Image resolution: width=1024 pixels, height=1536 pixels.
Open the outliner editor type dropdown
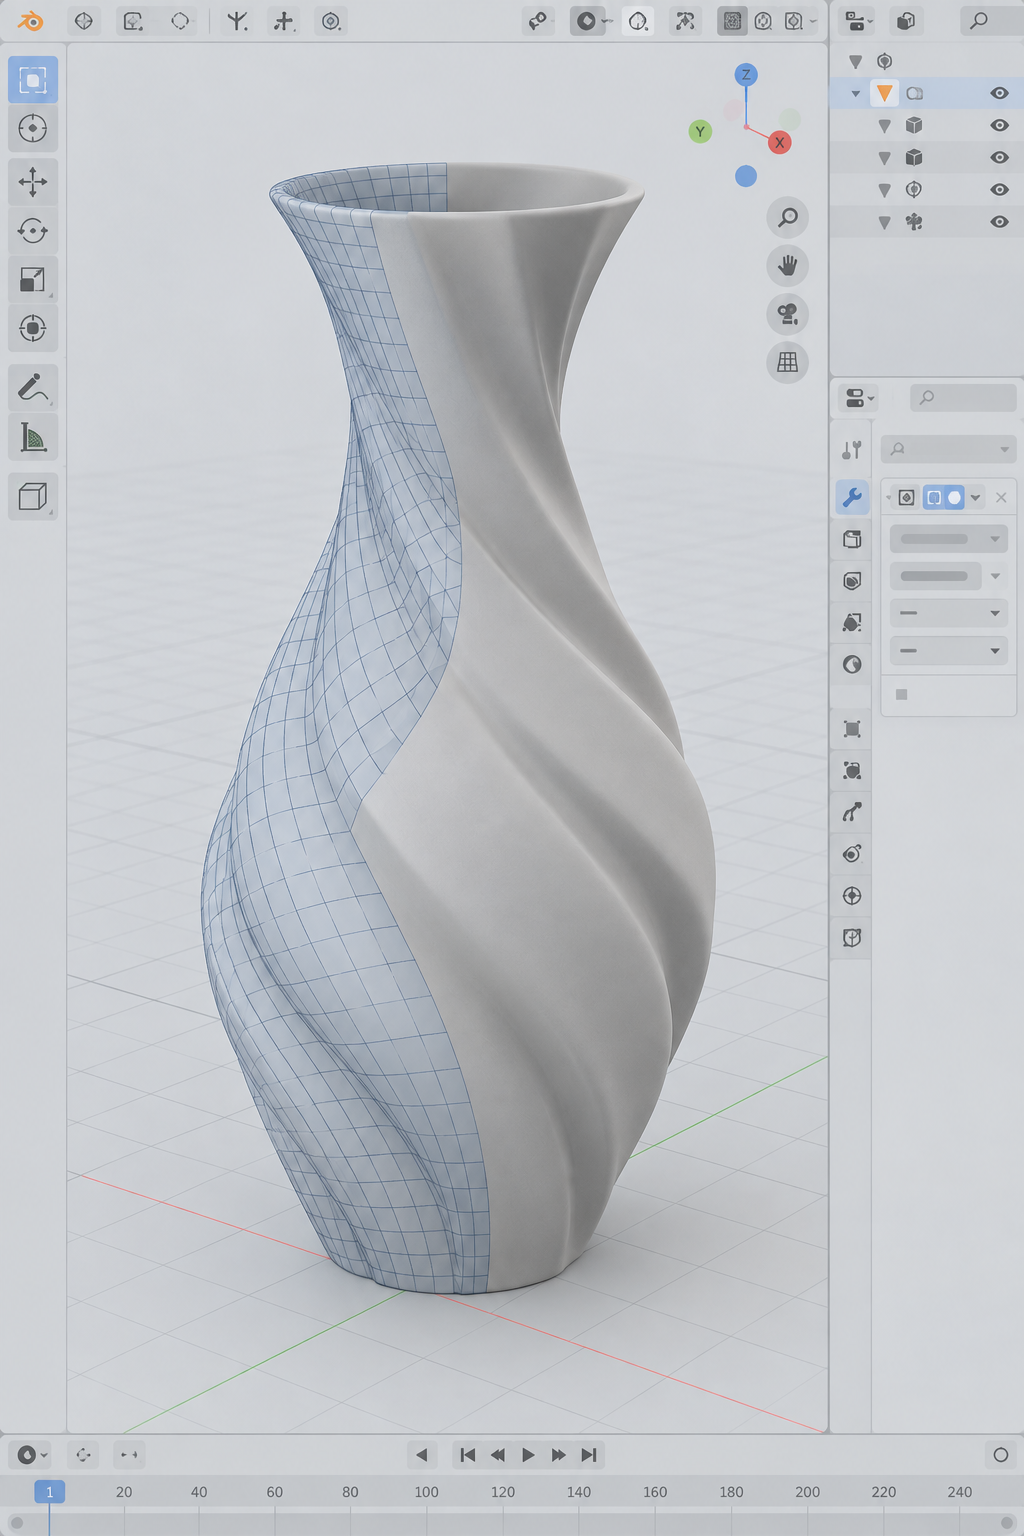858,21
